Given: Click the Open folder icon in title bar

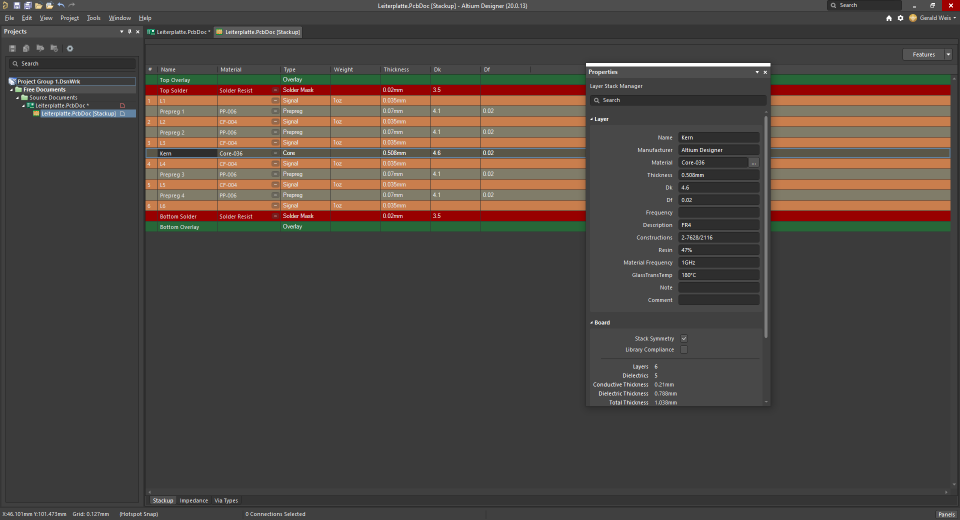Looking at the screenshot, I should 38,5.
